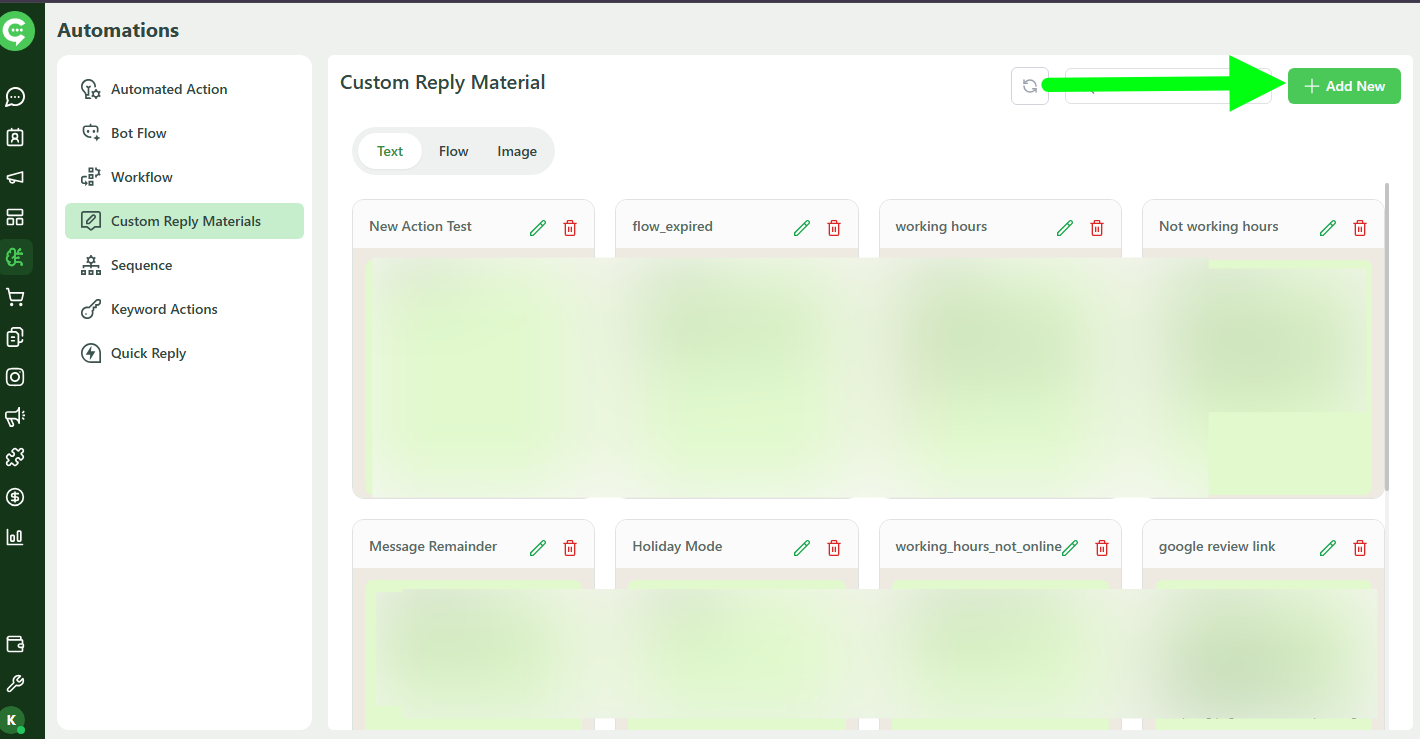Open the Instagram channel icon

[15, 377]
